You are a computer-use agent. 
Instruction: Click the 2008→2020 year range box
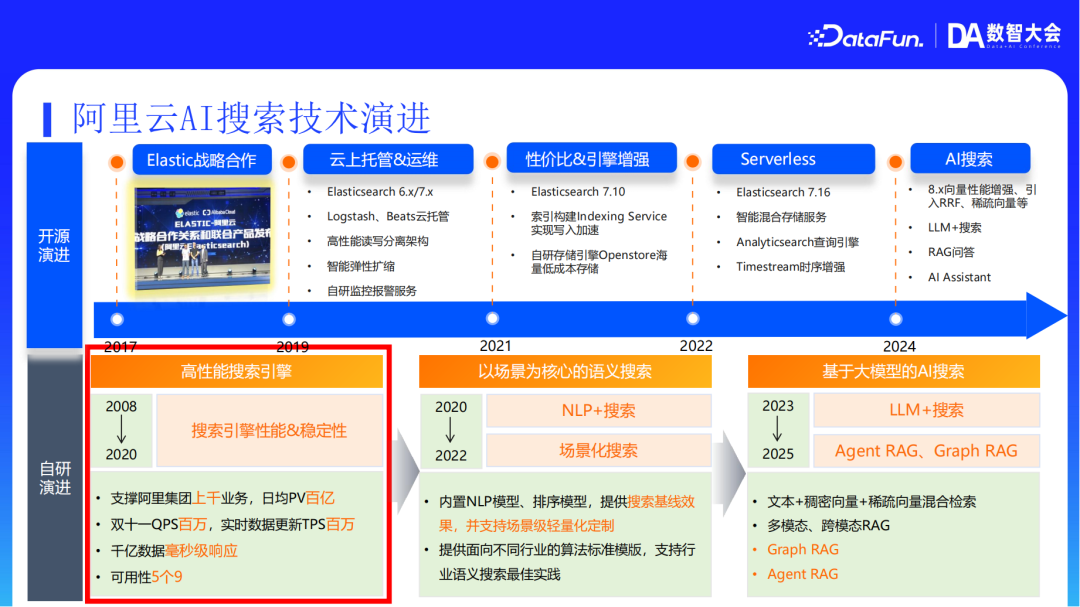121,432
